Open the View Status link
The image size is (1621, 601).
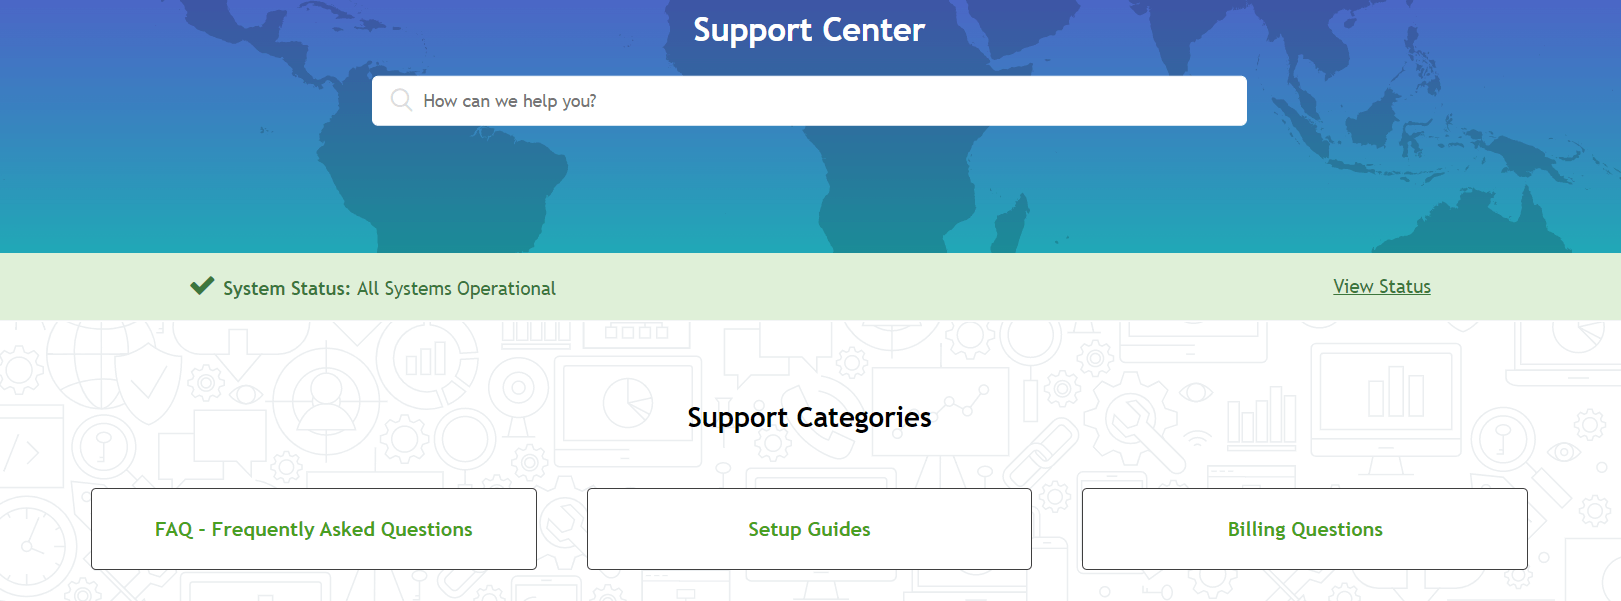(x=1382, y=287)
